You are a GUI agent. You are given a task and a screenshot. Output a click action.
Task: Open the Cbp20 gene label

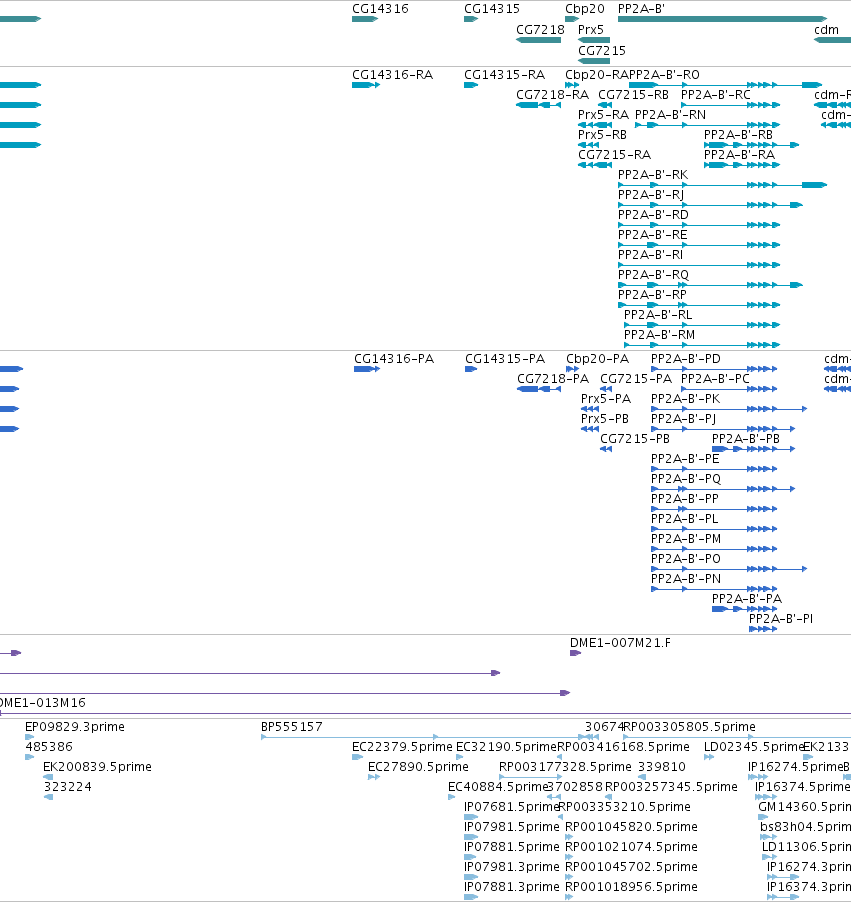(585, 9)
